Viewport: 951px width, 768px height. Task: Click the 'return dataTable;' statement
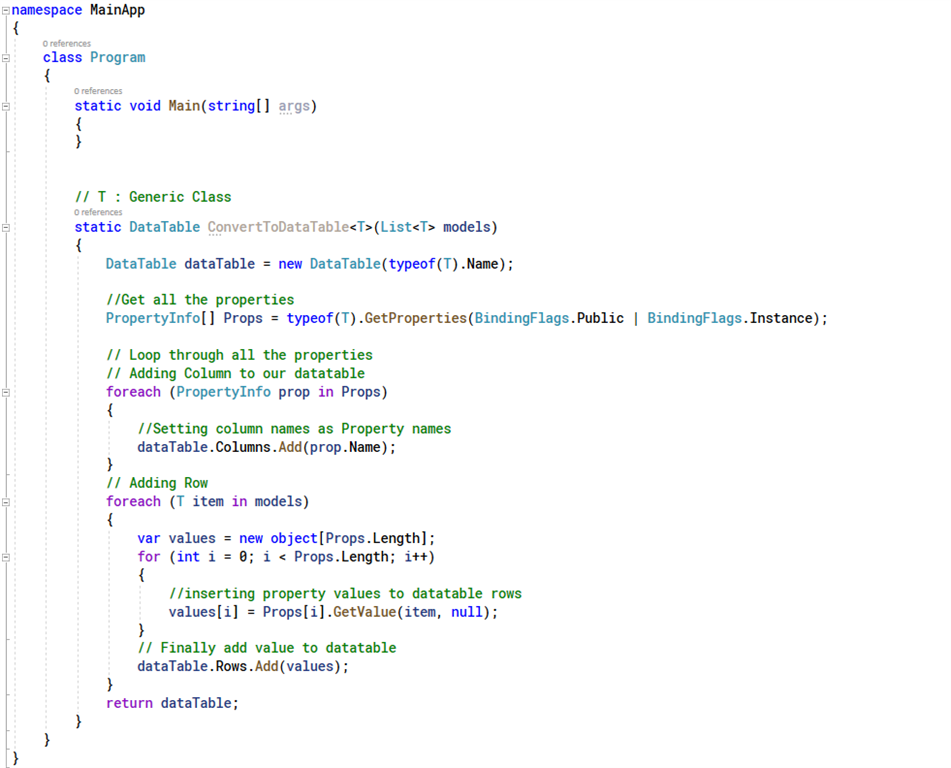(x=172, y=704)
